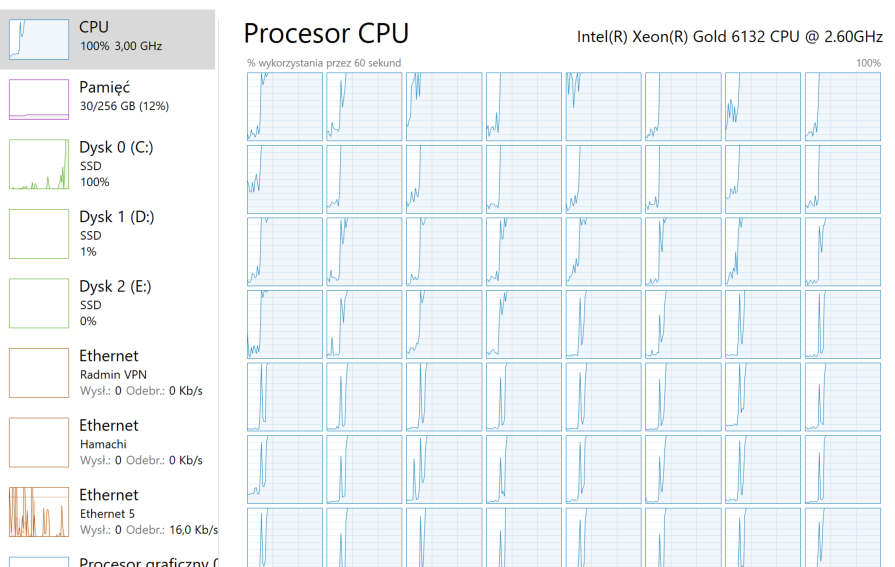
Task: Select Dysk 2 (E:) entry
Action: [x=108, y=303]
